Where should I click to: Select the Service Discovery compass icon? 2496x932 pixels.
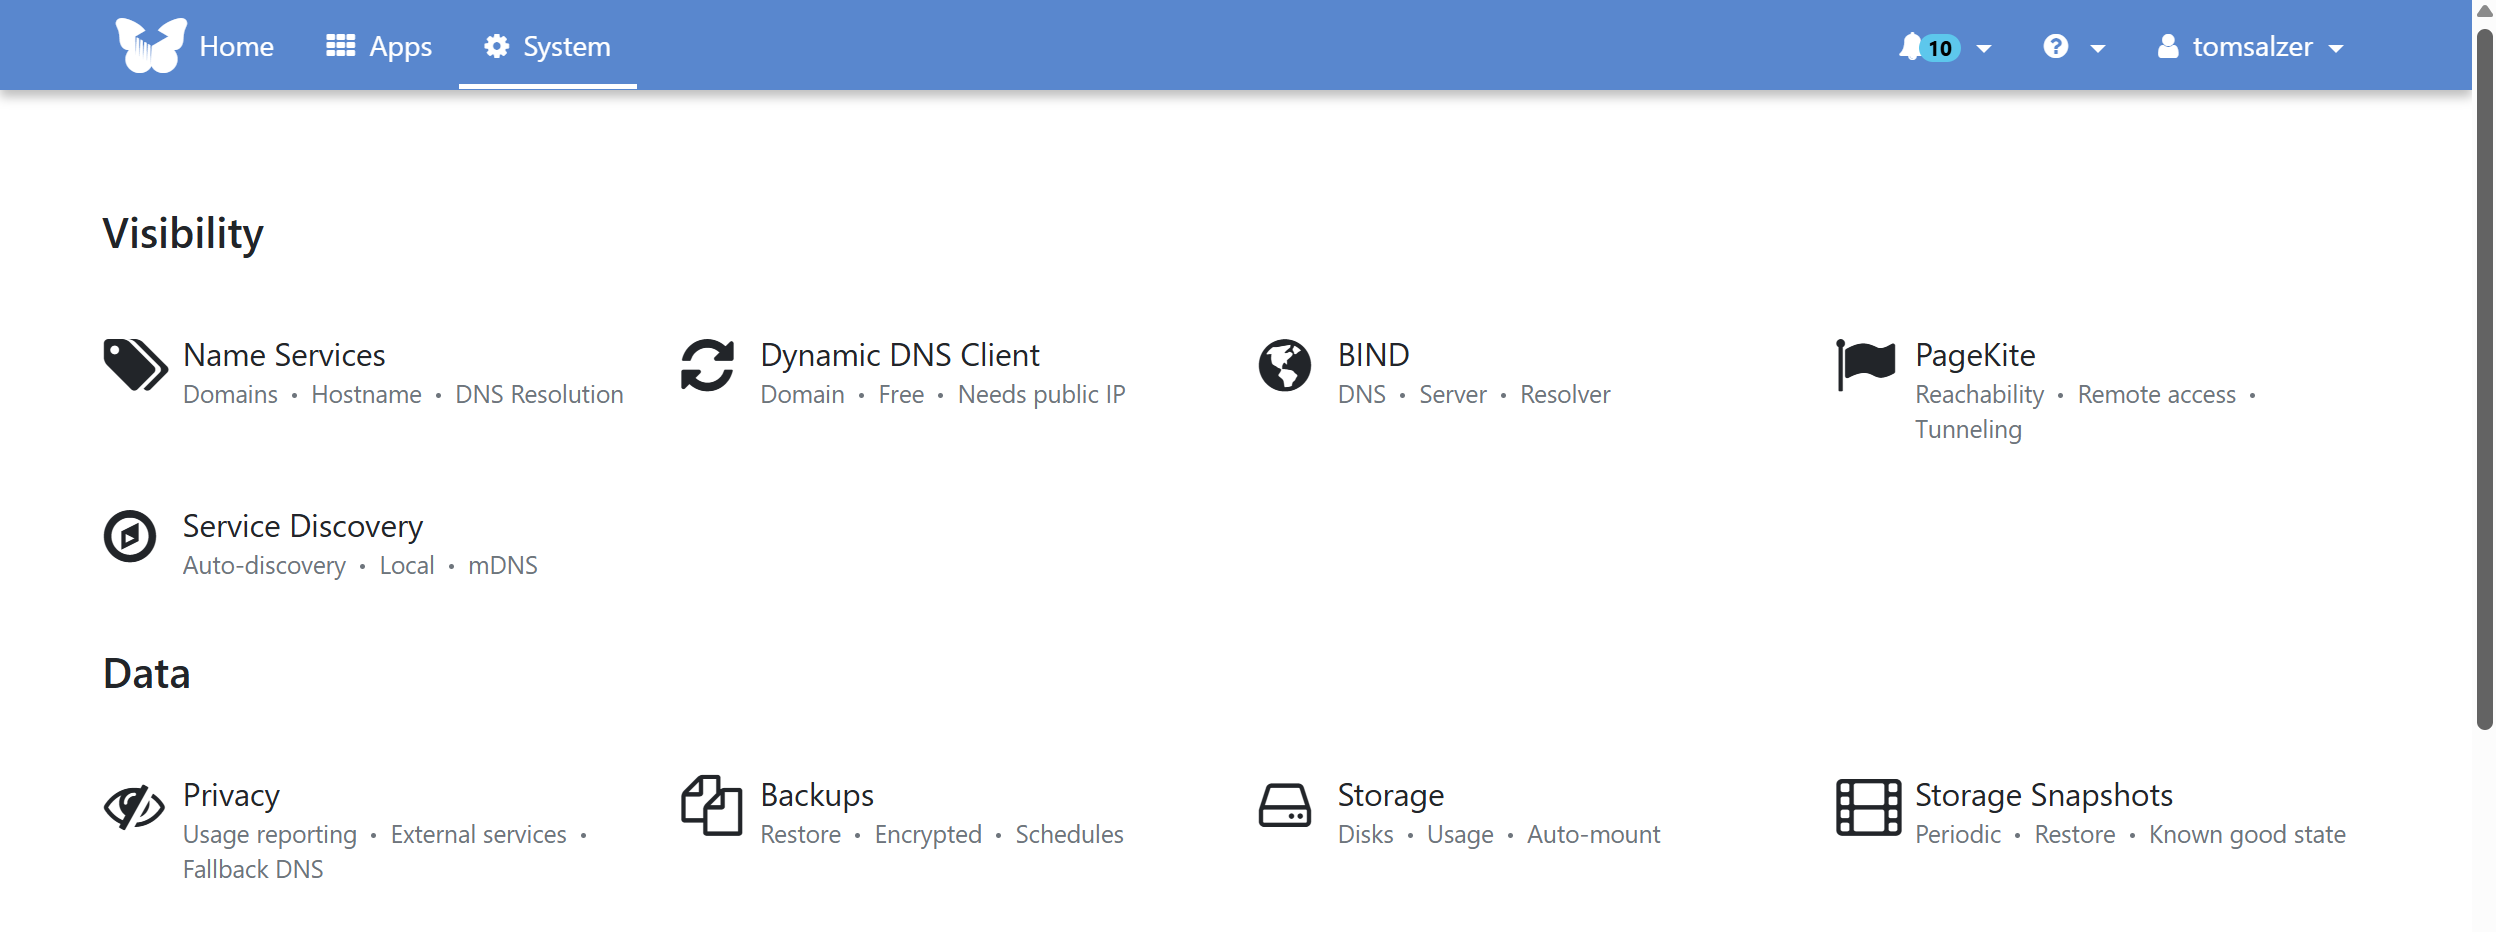pos(130,537)
